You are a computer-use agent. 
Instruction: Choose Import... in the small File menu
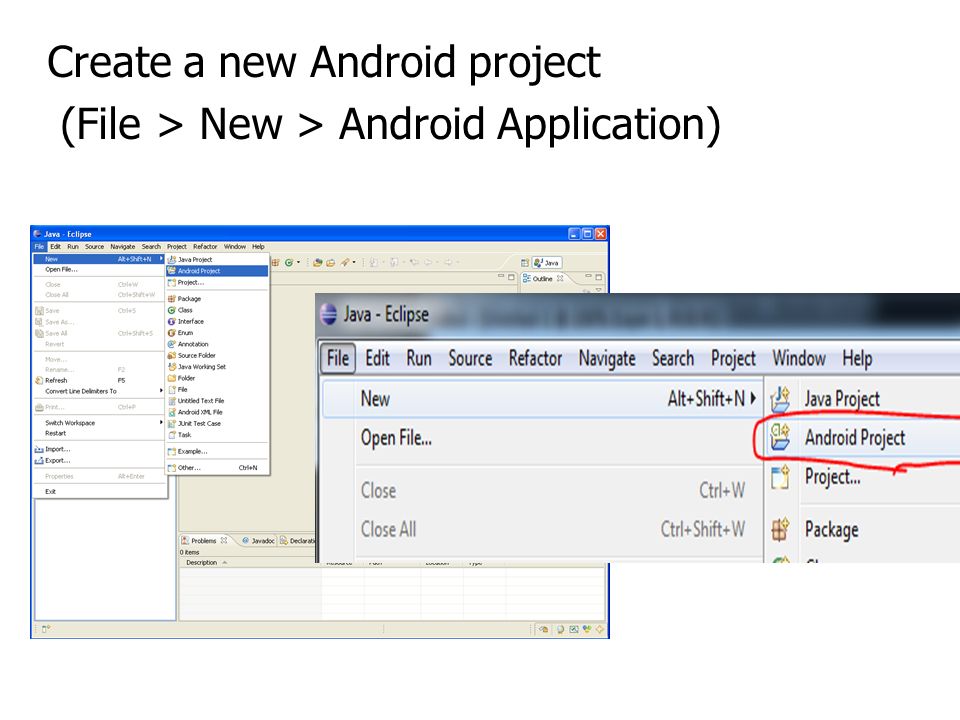coord(99,449)
